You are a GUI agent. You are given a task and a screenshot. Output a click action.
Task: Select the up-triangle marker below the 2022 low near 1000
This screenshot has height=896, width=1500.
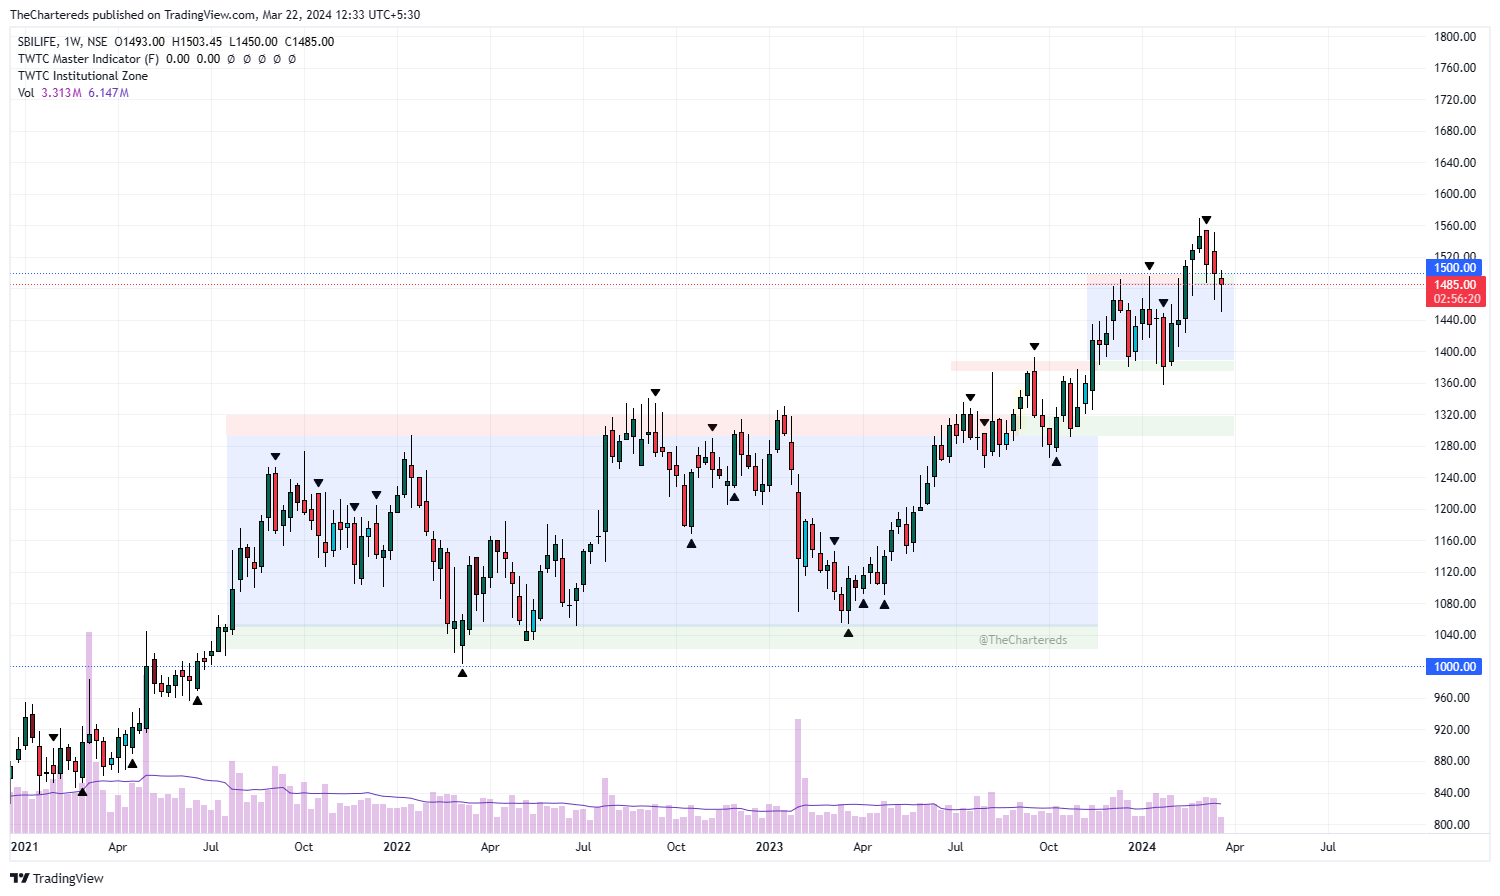click(x=462, y=673)
